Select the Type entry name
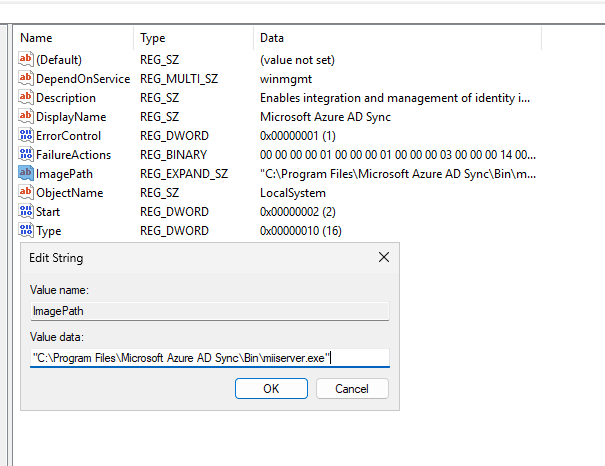Viewport: 605px width, 466px height. (x=49, y=231)
